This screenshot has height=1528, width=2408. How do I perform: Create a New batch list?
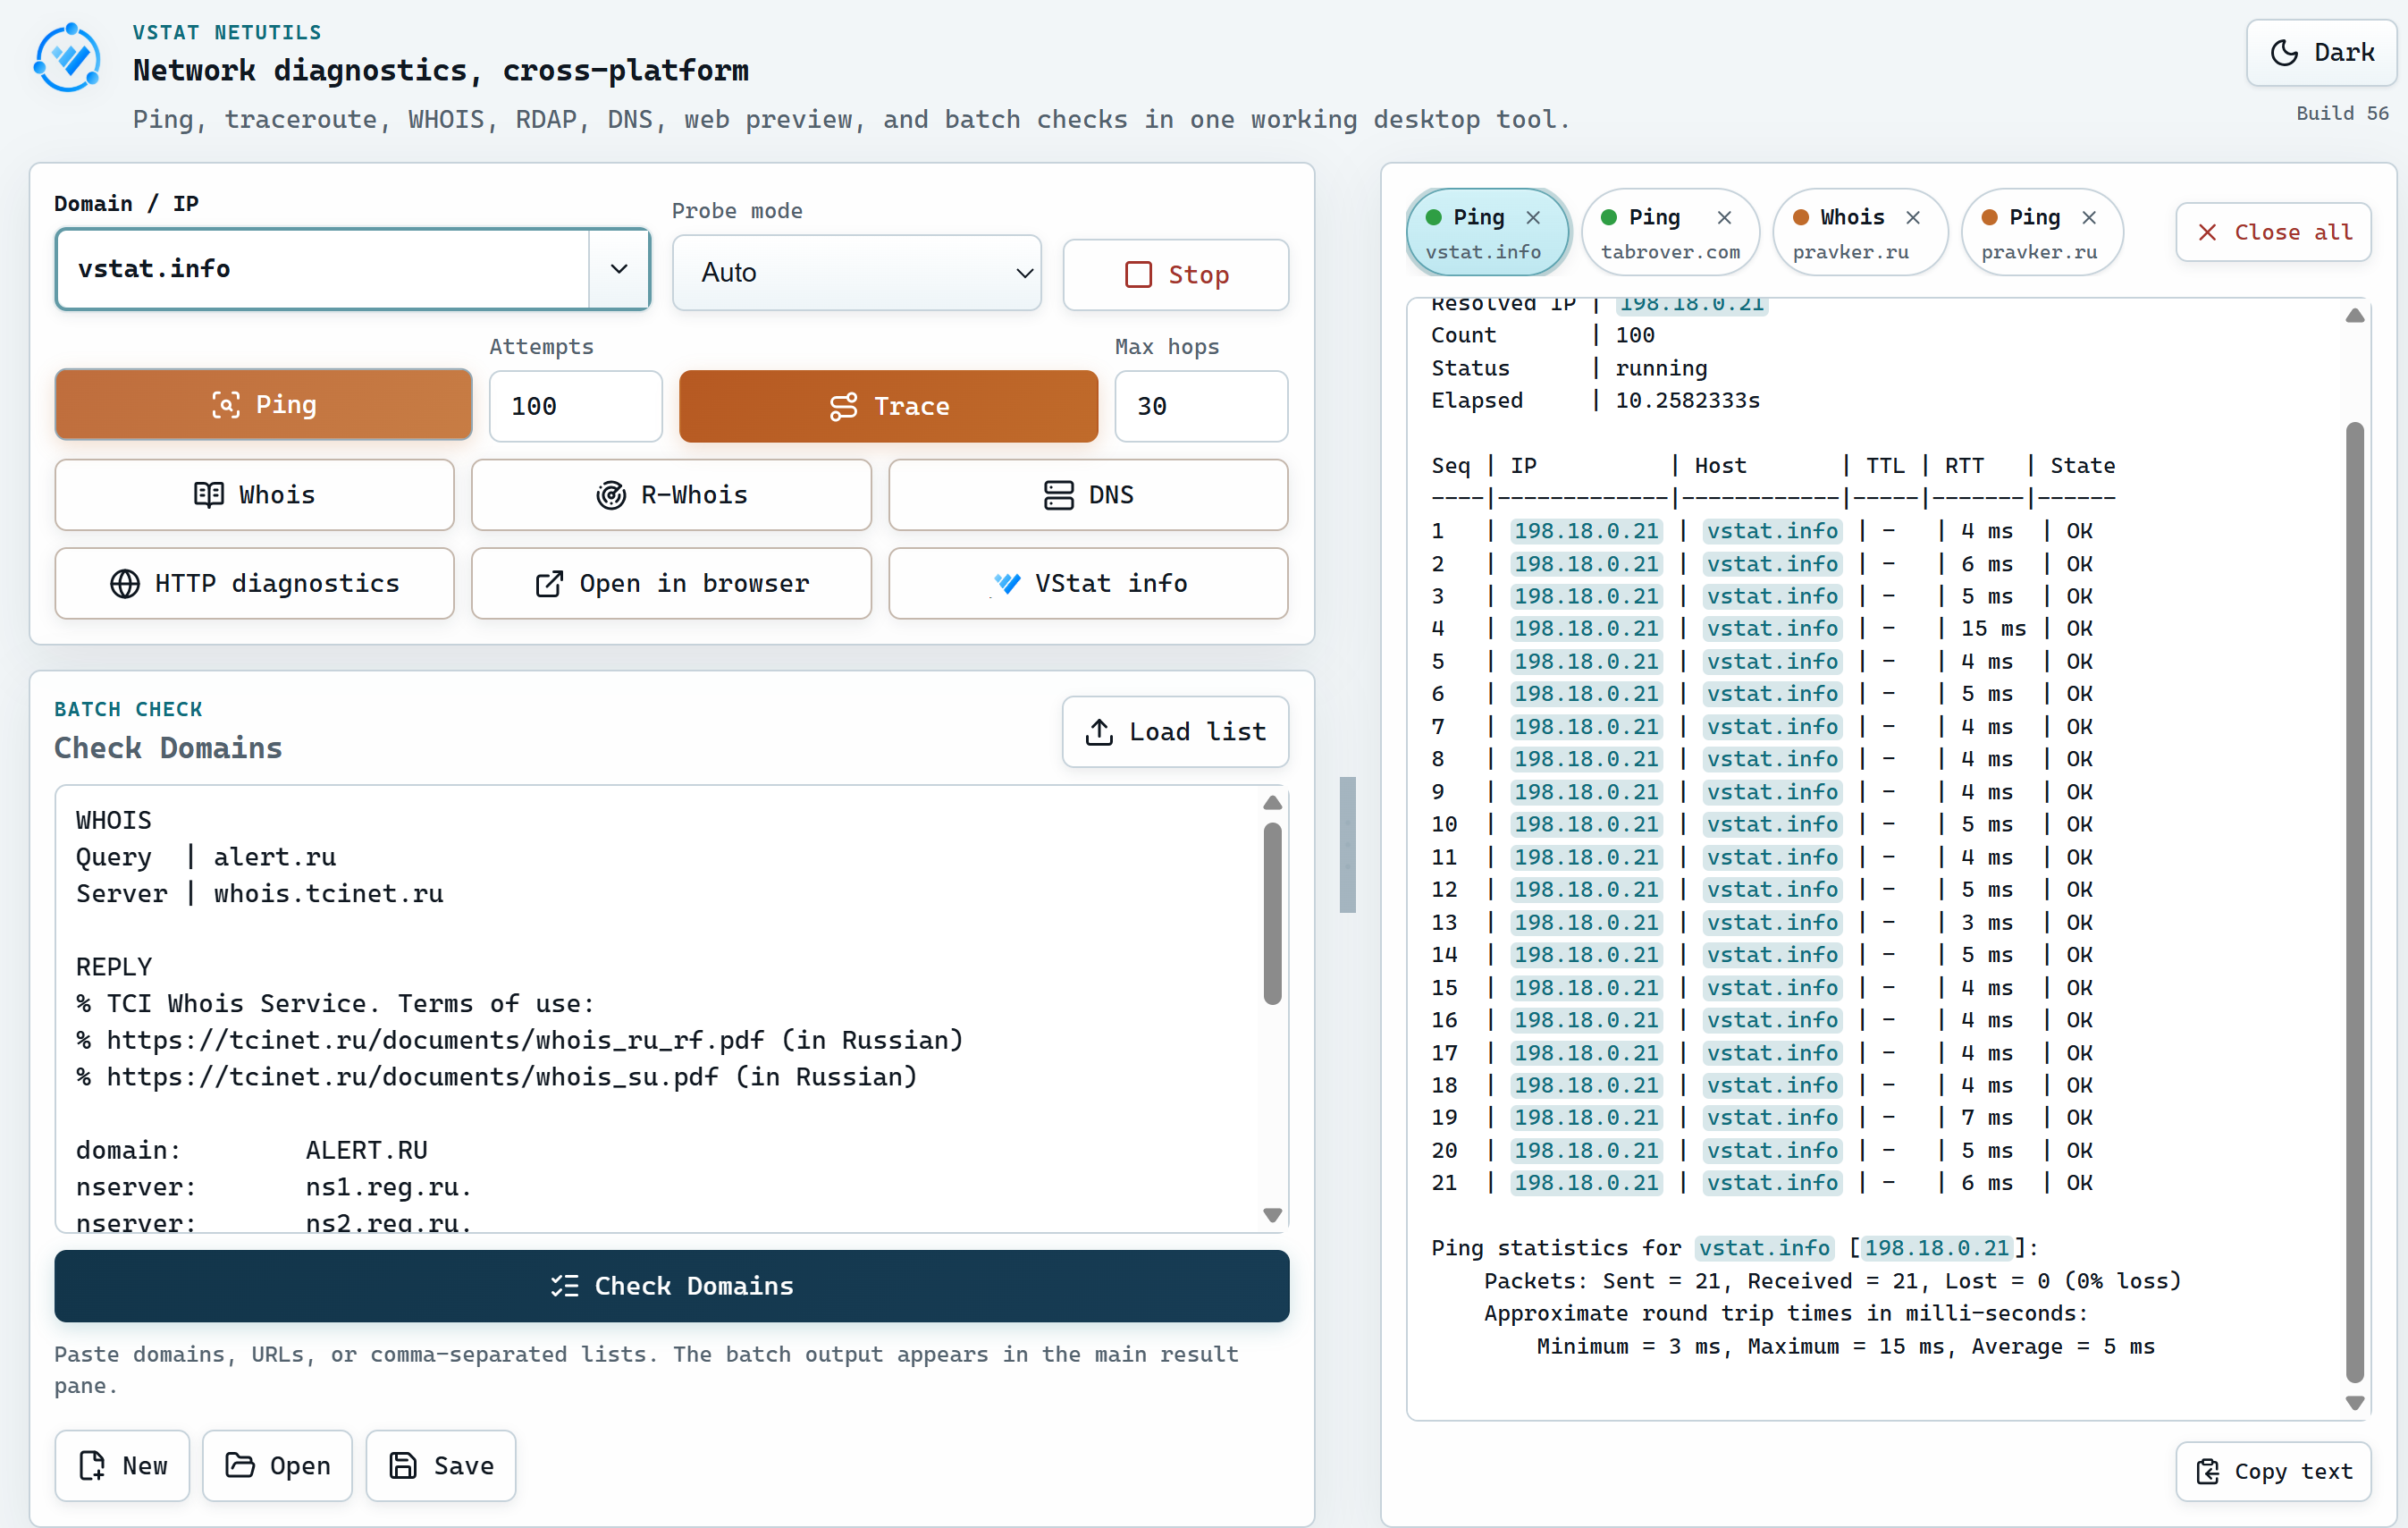(x=122, y=1466)
